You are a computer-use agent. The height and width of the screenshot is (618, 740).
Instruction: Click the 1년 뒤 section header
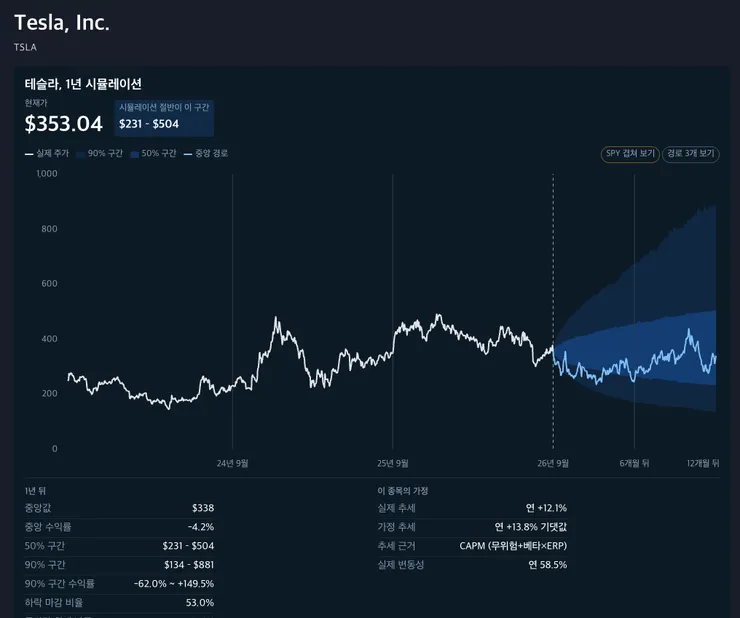35,491
